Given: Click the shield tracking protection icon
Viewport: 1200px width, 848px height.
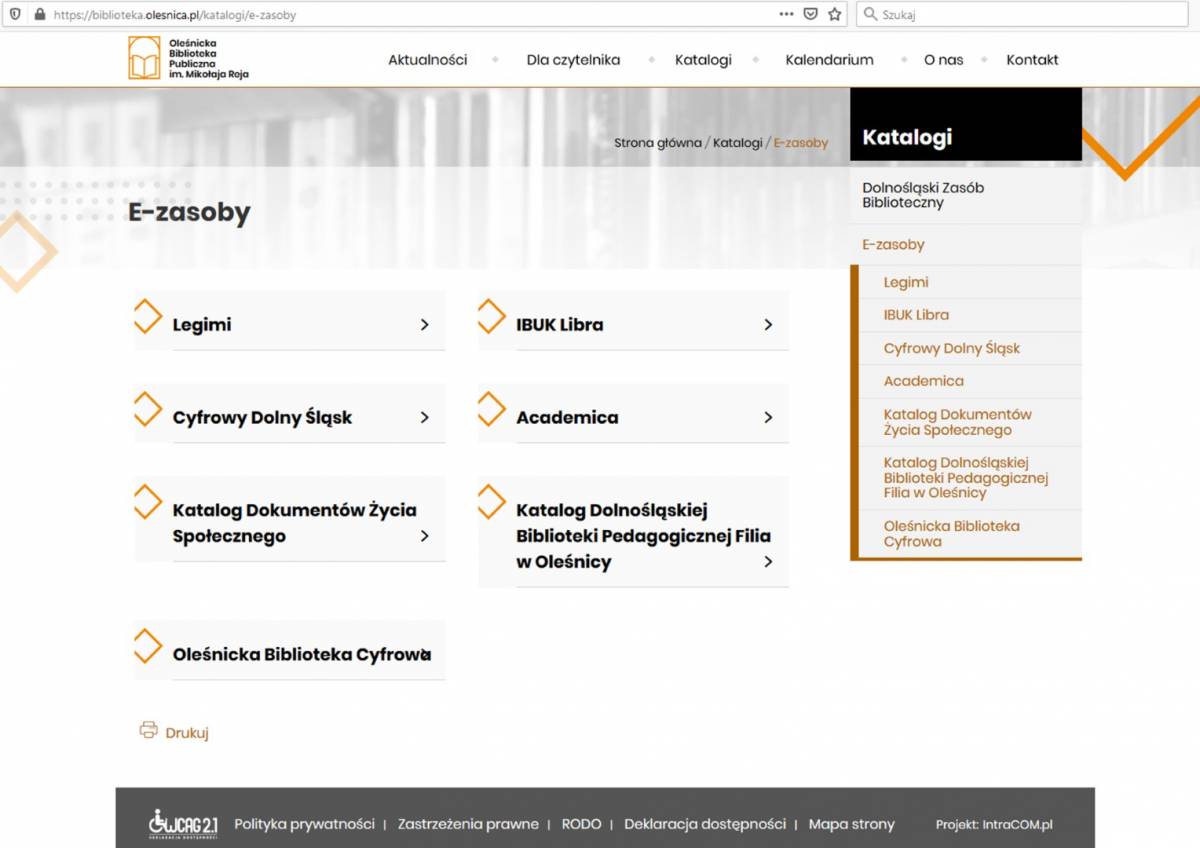Looking at the screenshot, I should tap(14, 15).
